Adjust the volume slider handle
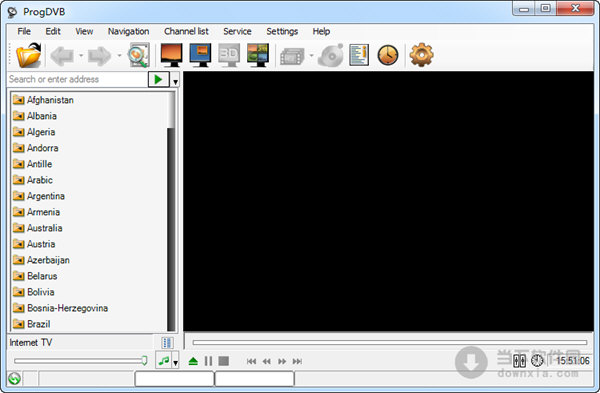 tap(144, 360)
